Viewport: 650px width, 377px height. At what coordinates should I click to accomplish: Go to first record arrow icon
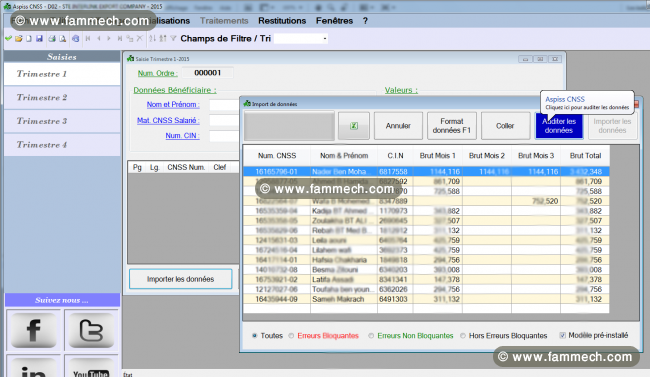point(88,39)
